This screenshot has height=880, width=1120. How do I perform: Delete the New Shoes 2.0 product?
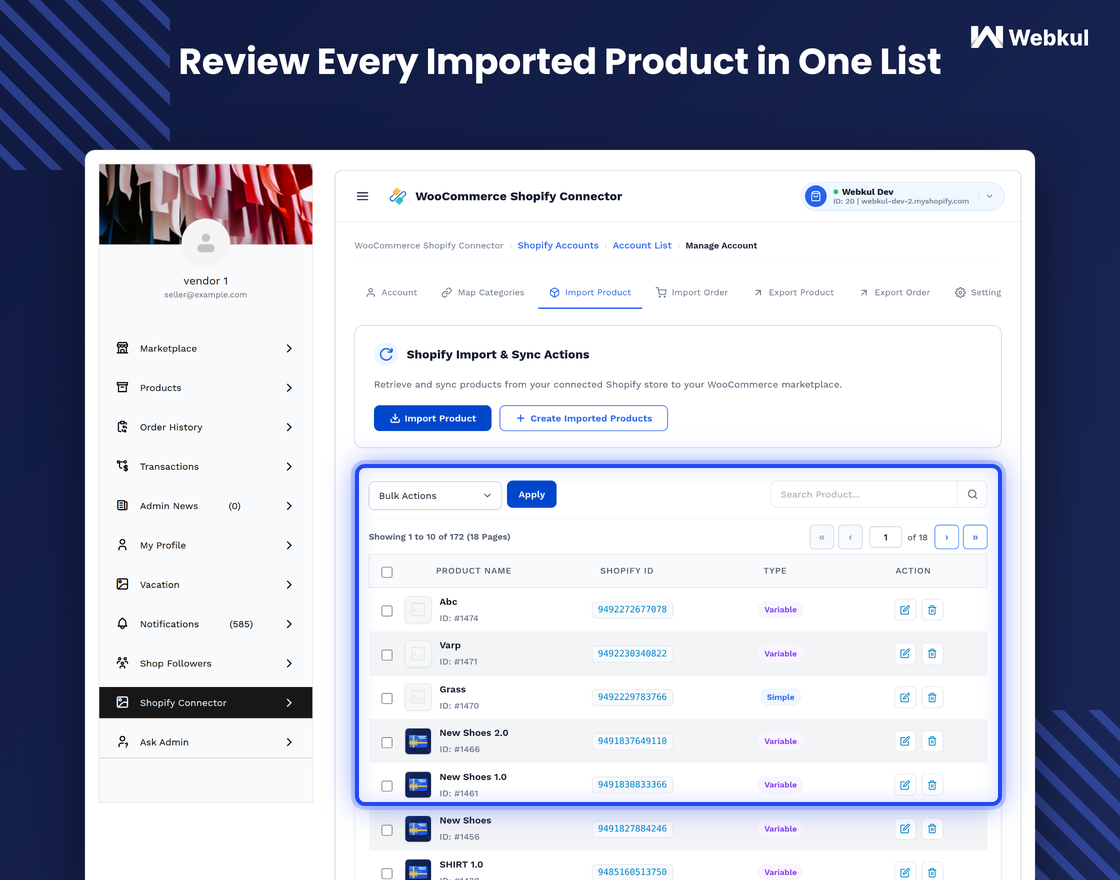pyautogui.click(x=932, y=741)
